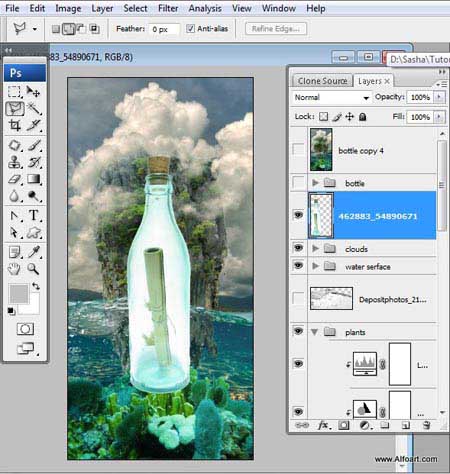Select the Zoom tool
This screenshot has width=450, height=474.
[33, 269]
